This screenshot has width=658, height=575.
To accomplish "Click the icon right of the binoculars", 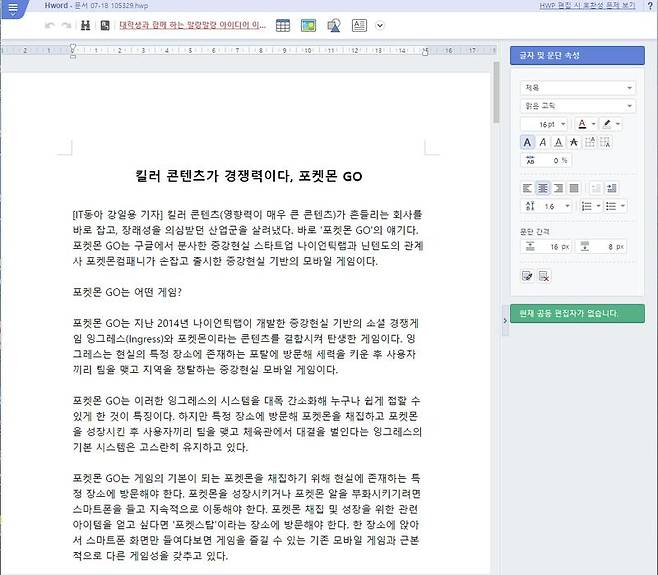I will 105,26.
